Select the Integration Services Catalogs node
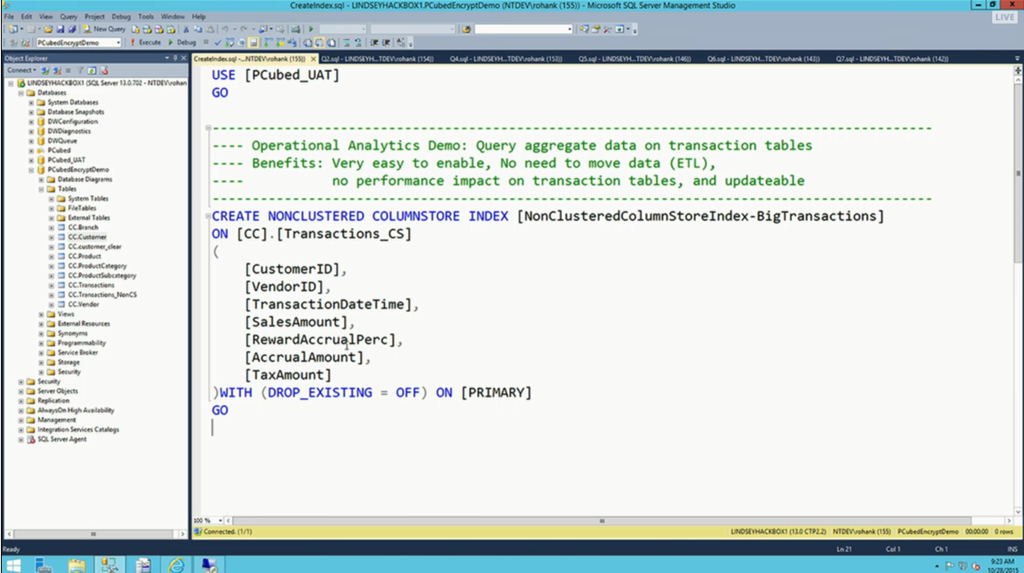 78,430
